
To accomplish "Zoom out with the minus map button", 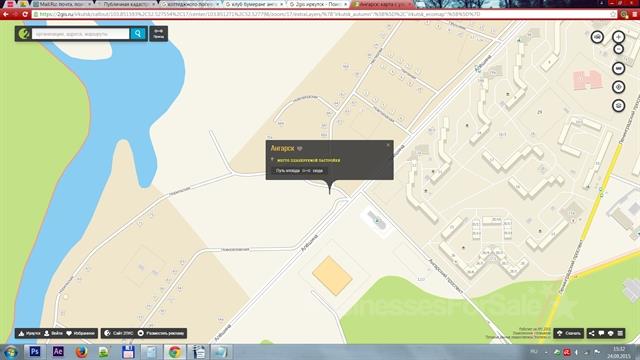I will pos(618,49).
